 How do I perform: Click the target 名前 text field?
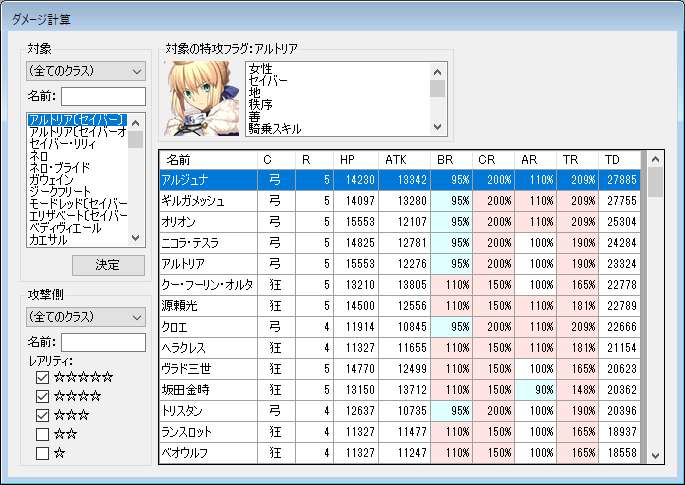tap(103, 97)
